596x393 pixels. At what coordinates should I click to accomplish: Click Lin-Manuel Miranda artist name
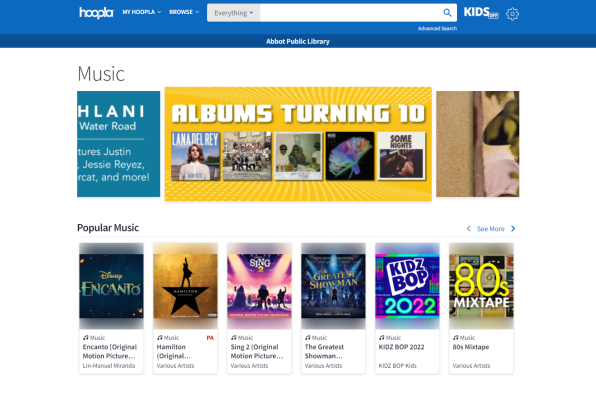point(109,366)
